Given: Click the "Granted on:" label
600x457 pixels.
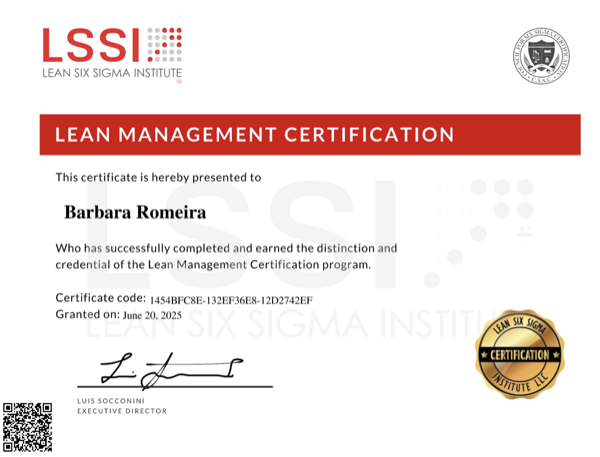Looking at the screenshot, I should click(x=88, y=314).
